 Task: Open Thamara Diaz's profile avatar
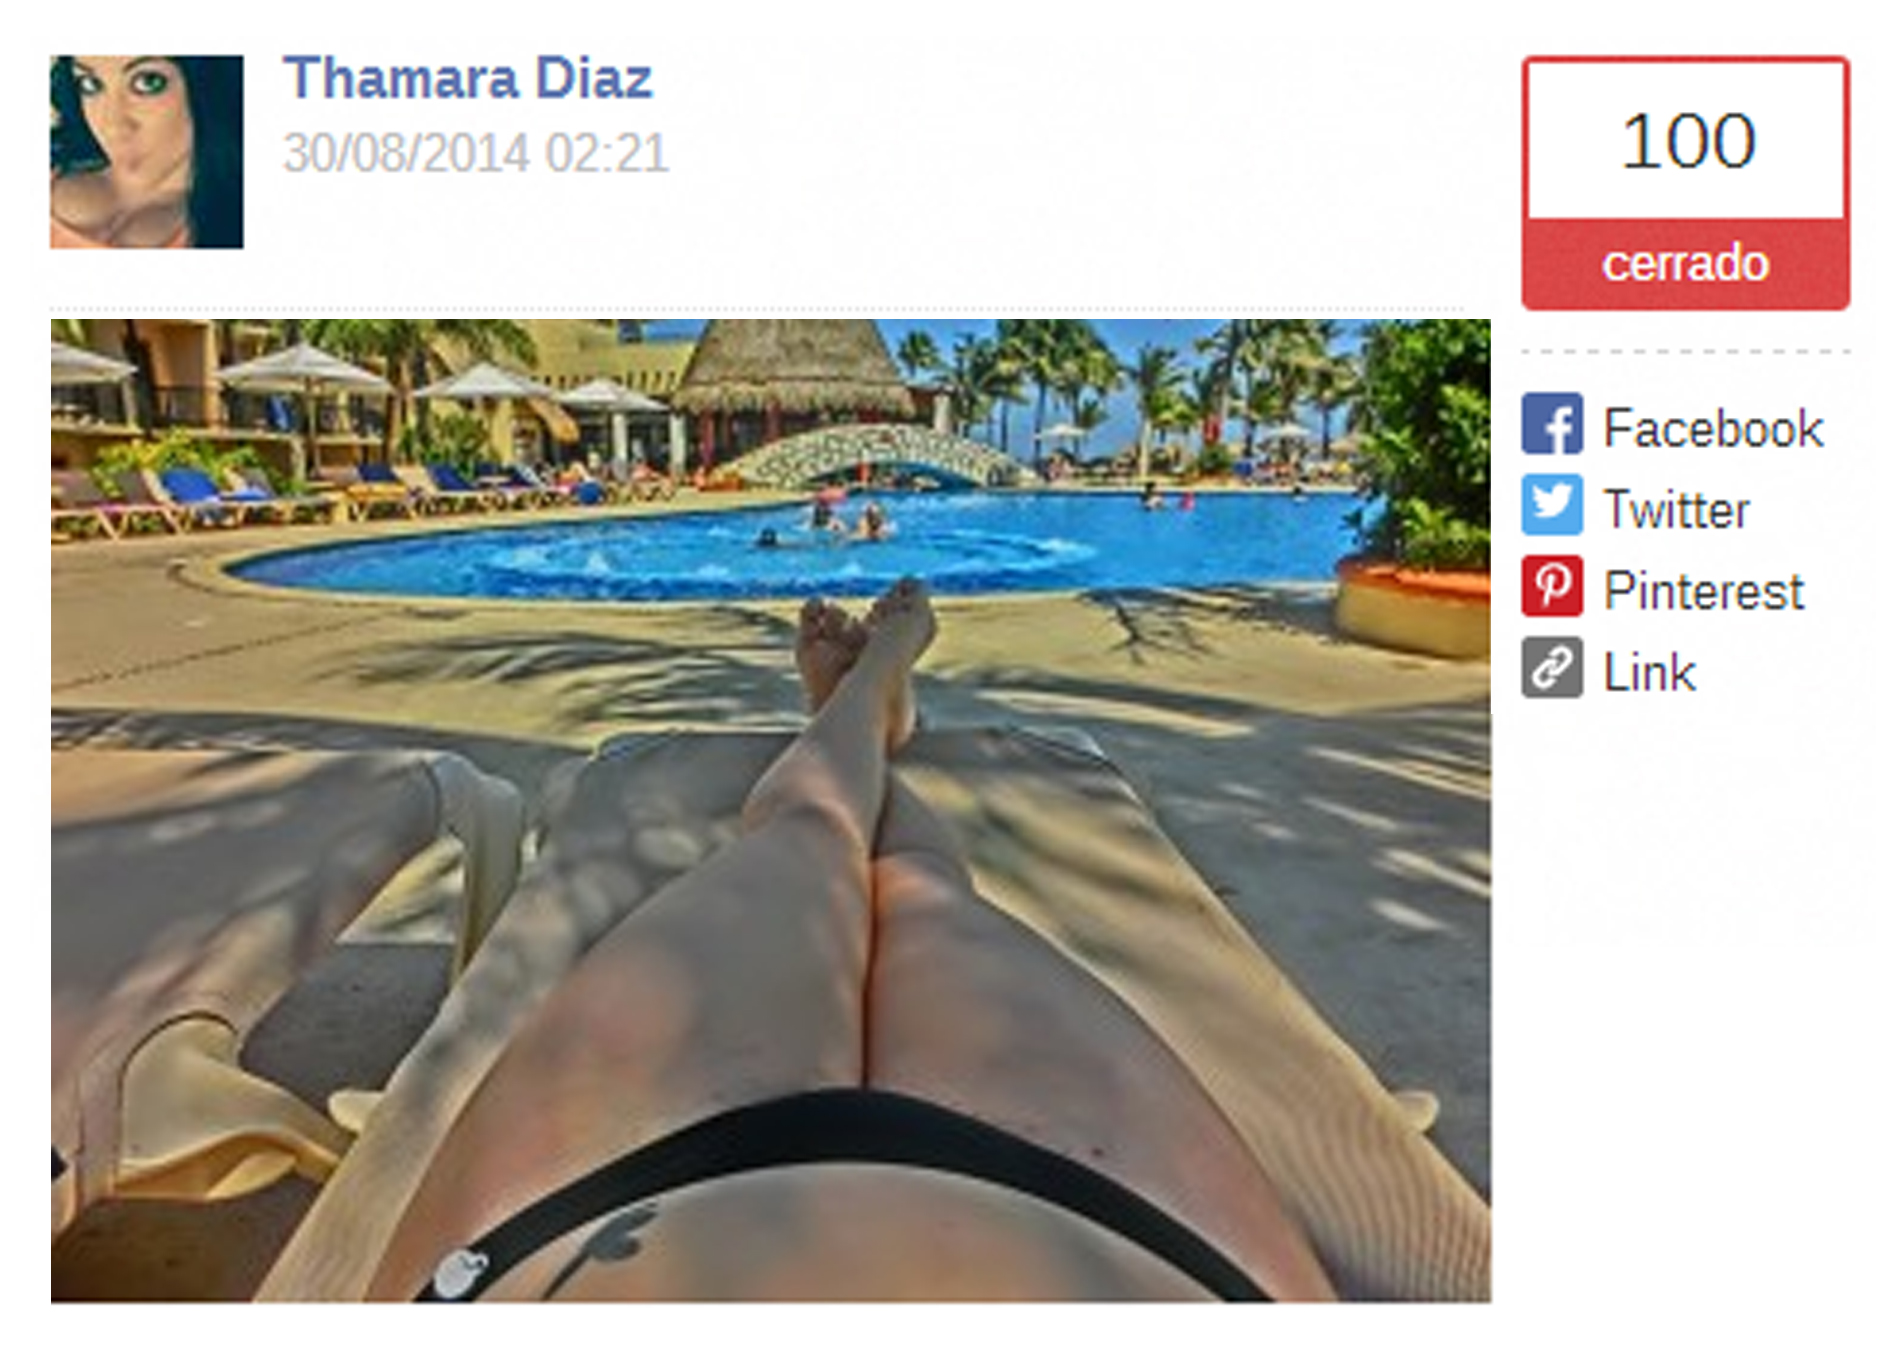point(147,152)
